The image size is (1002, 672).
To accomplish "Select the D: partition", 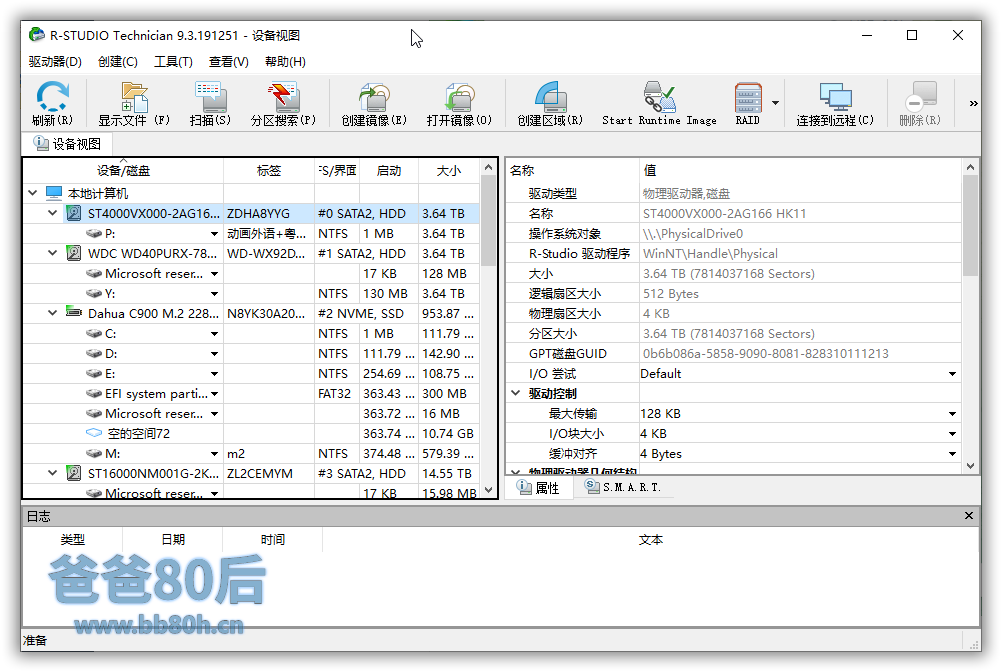I will point(251,353).
